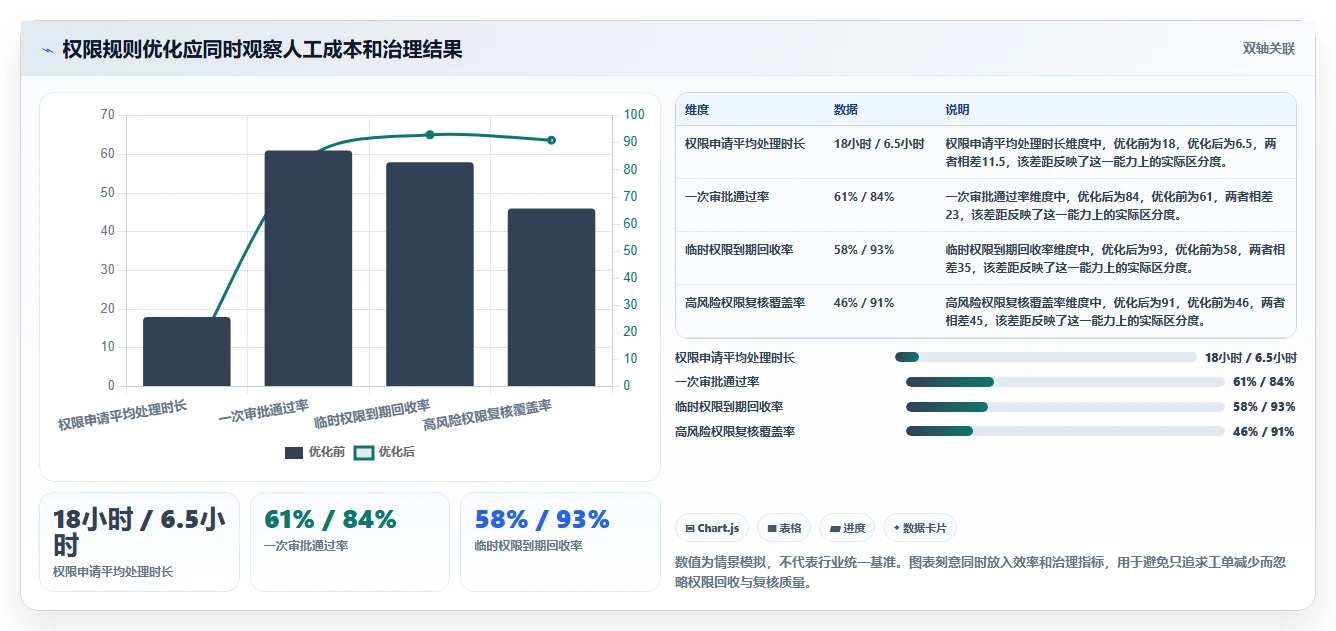The image size is (1336, 631).
Task: Click progress value 46% / 91% at right
Action: point(1264,432)
